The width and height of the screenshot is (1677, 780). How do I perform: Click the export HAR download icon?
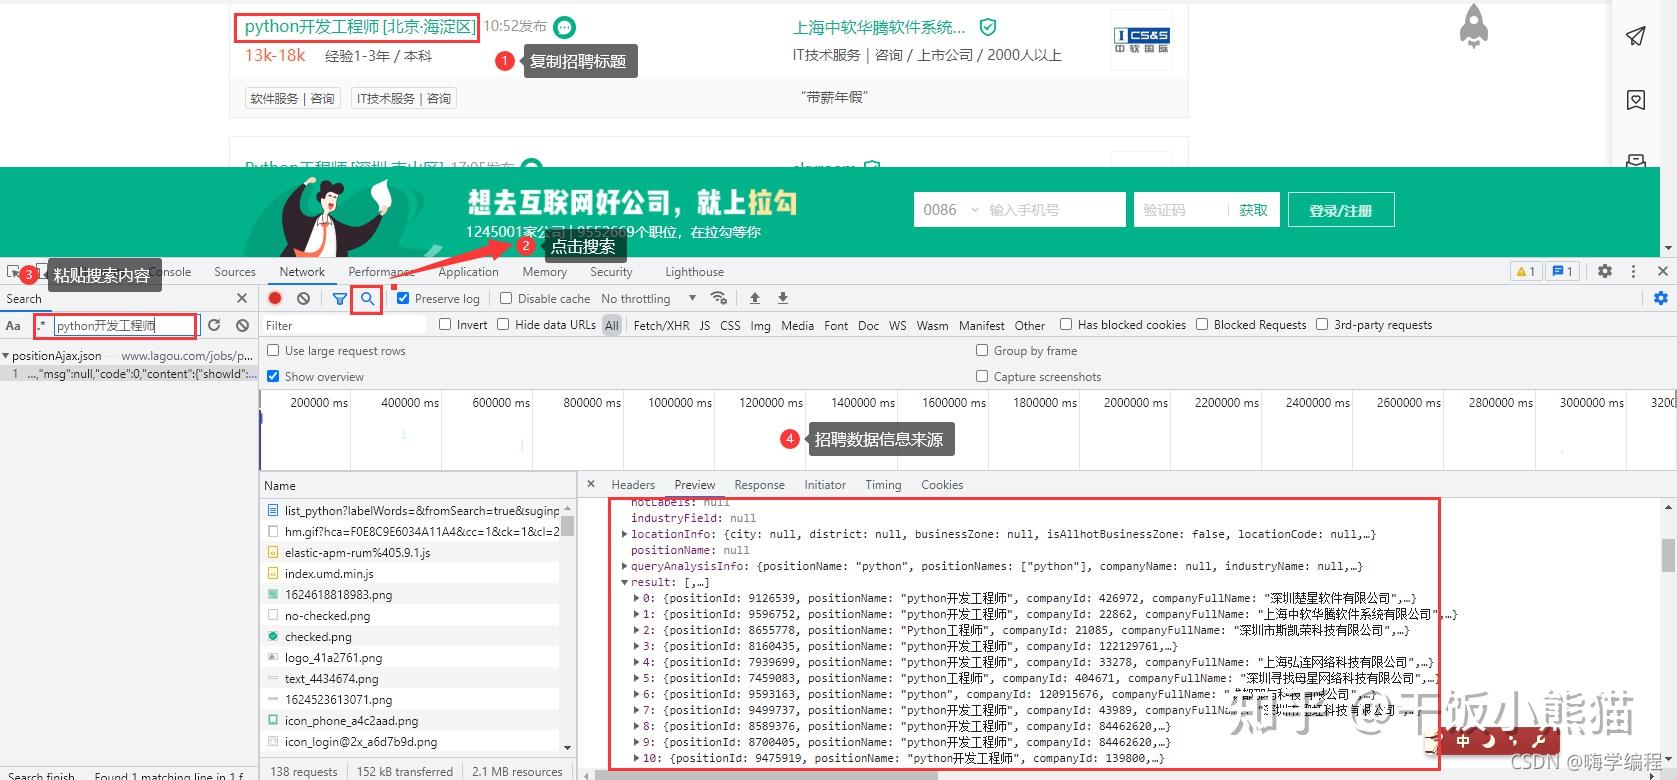pyautogui.click(x=783, y=298)
